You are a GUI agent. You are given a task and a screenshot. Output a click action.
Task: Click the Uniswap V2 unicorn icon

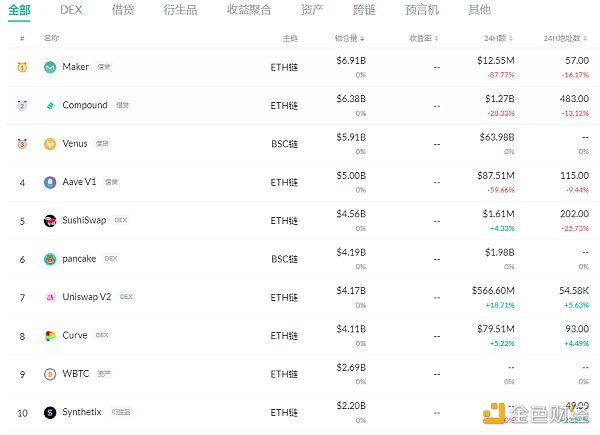(50, 297)
